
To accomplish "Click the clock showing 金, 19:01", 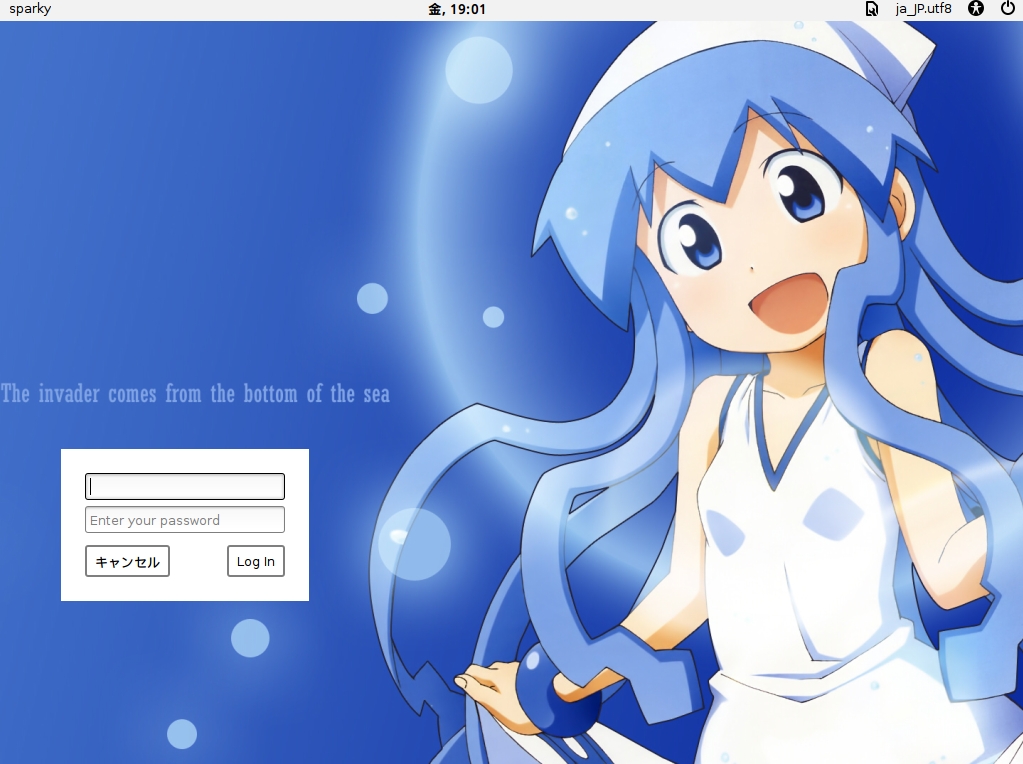I will tap(457, 9).
